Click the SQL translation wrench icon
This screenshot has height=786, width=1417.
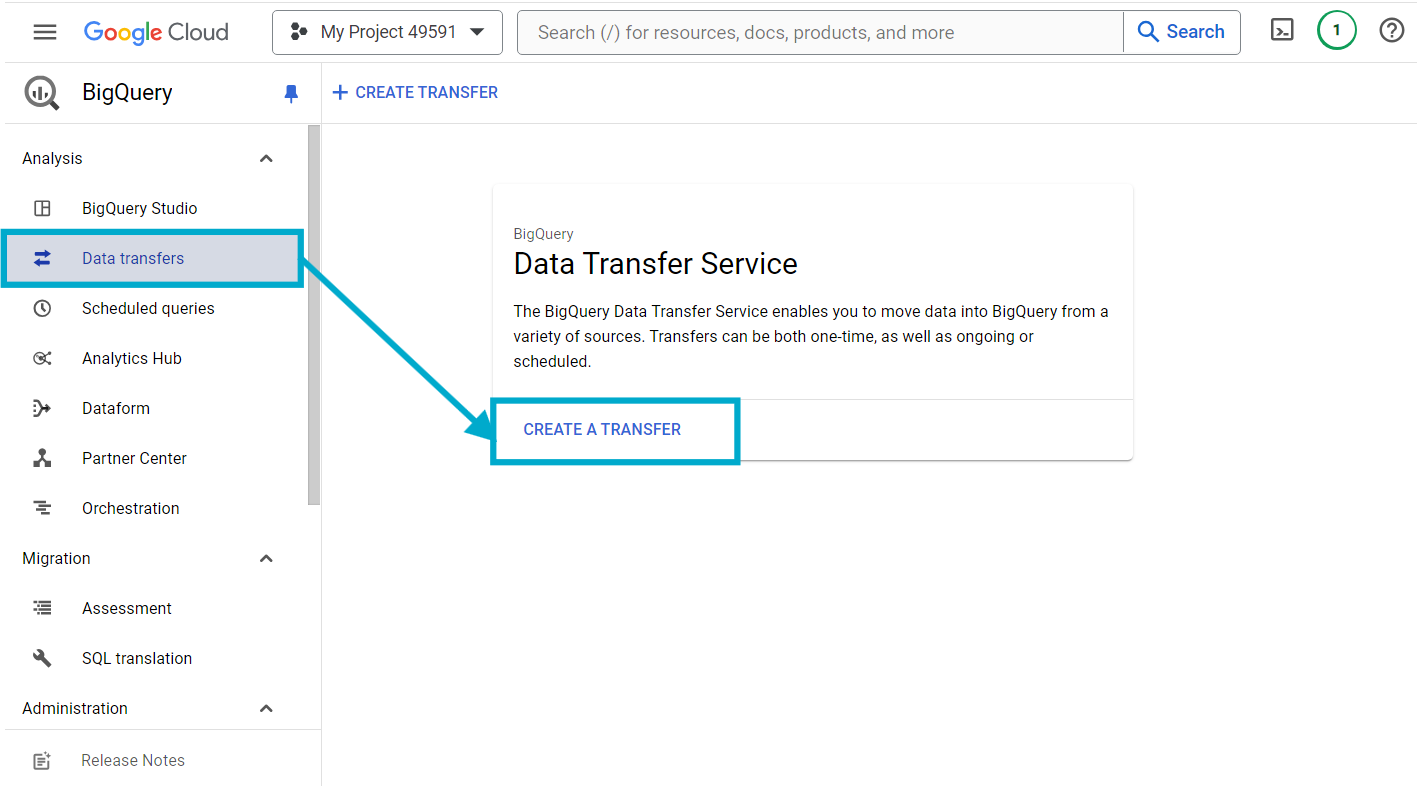tap(42, 658)
